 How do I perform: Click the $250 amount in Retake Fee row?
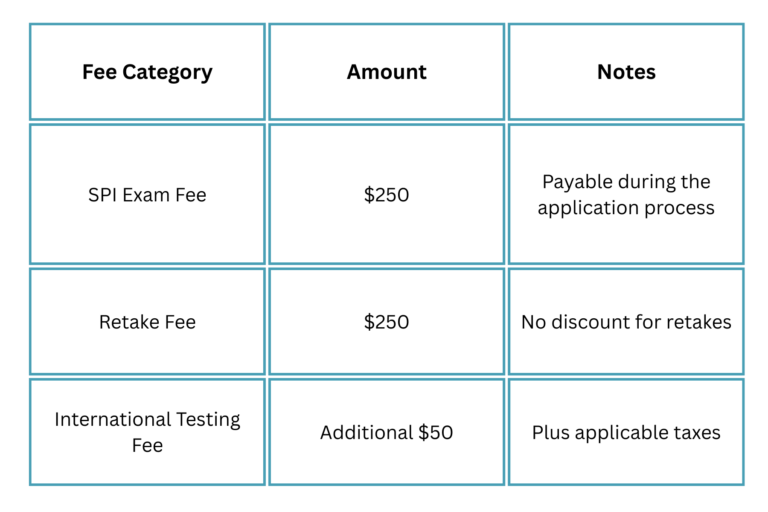point(386,322)
